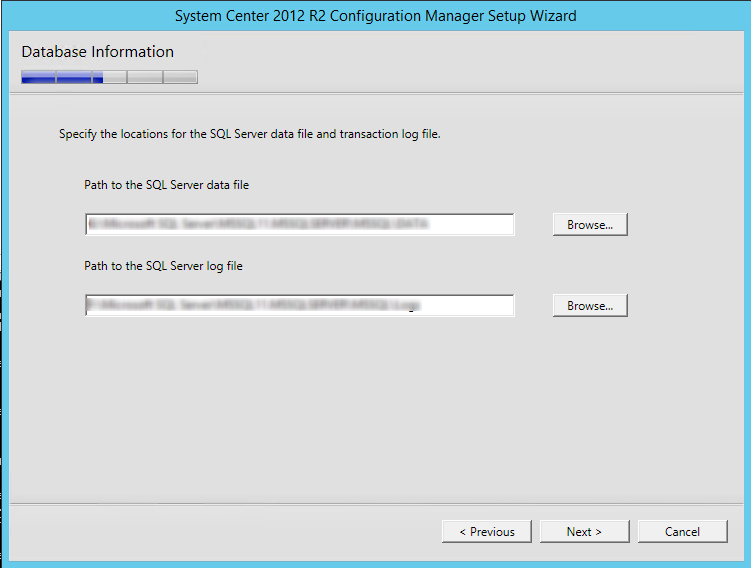The width and height of the screenshot is (751, 568).
Task: Click the fourth empty progress bar segment
Action: (145, 77)
